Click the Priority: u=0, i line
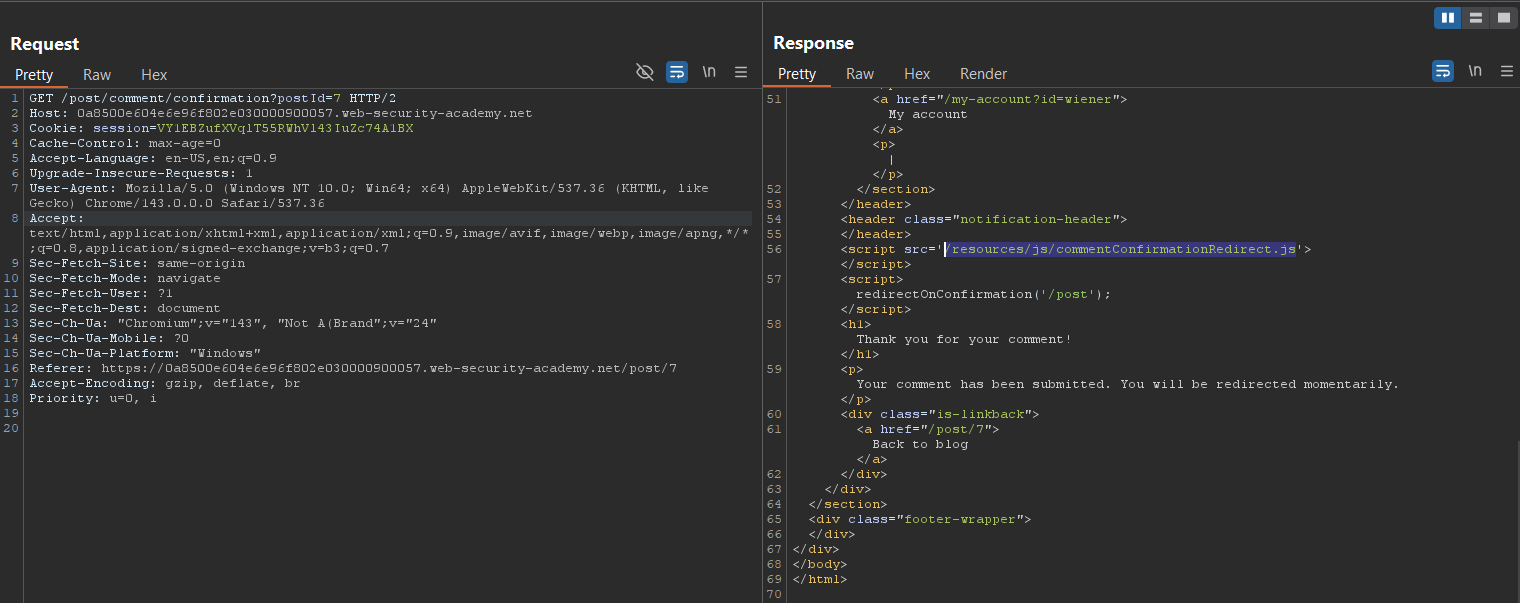Viewport: 1520px width, 603px height. pyautogui.click(x=93, y=399)
